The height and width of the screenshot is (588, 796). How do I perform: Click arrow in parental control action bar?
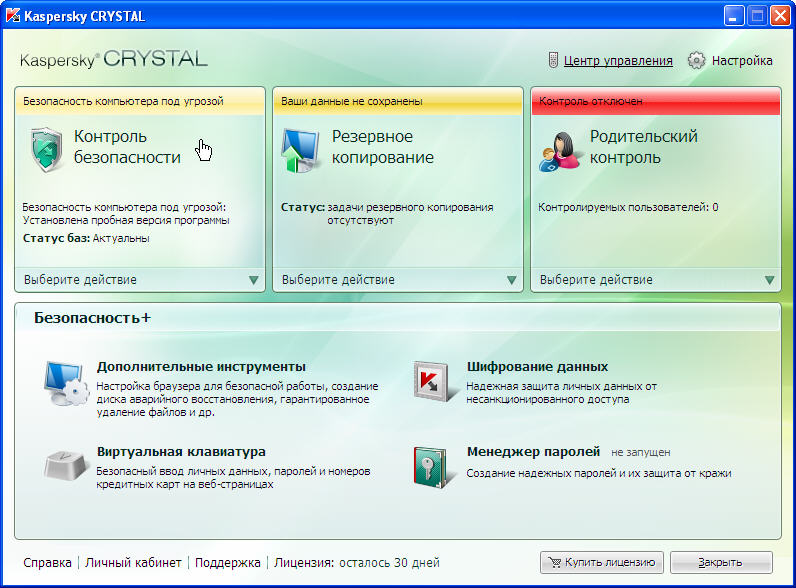point(770,280)
